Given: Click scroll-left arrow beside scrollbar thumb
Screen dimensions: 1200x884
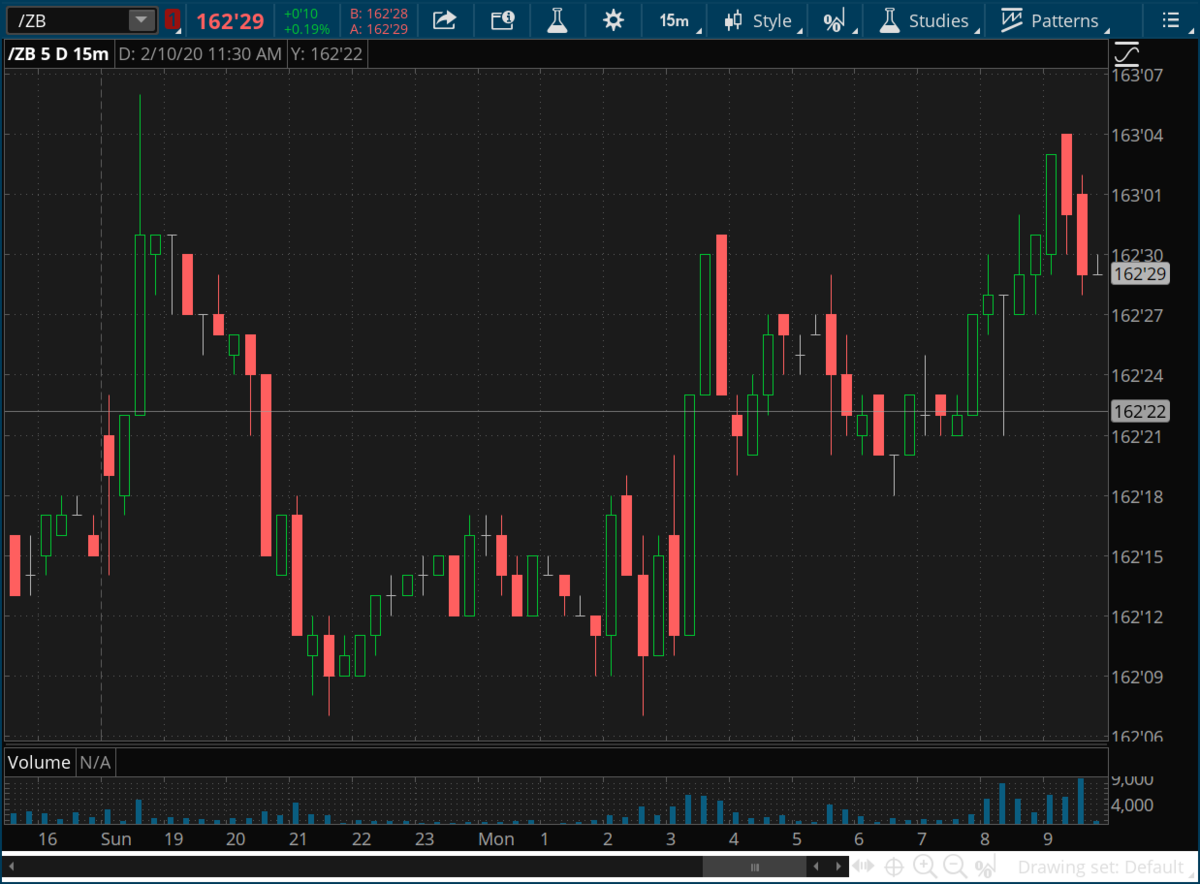Looking at the screenshot, I should 817,866.
